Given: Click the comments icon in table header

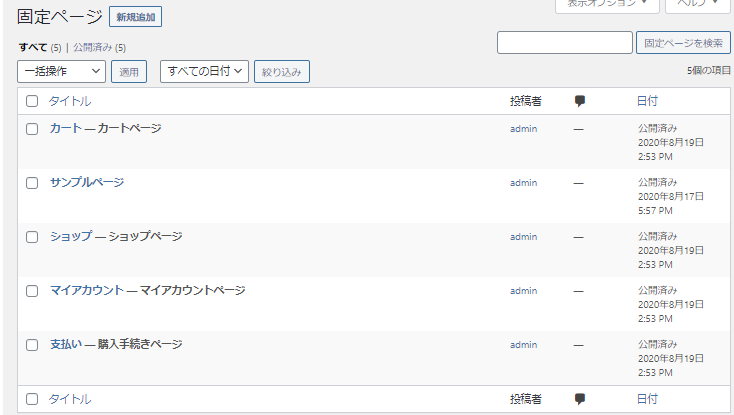Looking at the screenshot, I should pos(580,101).
